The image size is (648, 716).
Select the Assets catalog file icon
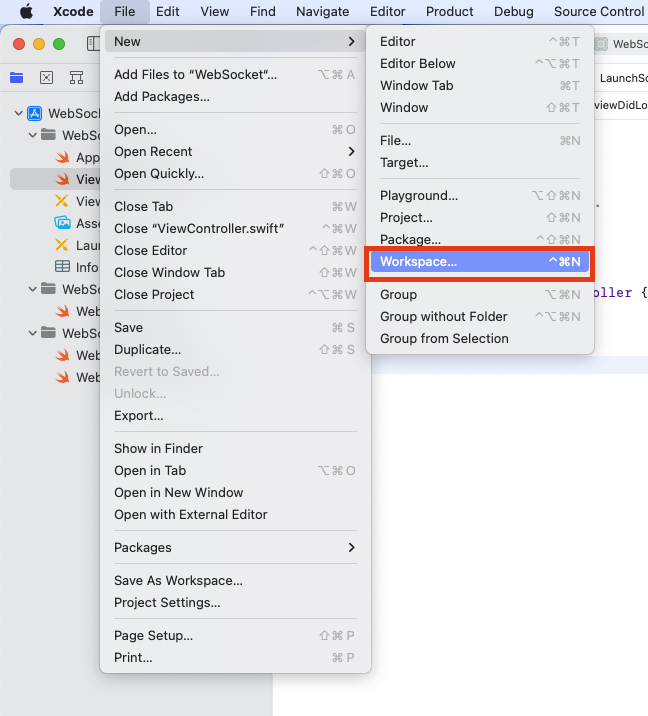pyautogui.click(x=63, y=223)
